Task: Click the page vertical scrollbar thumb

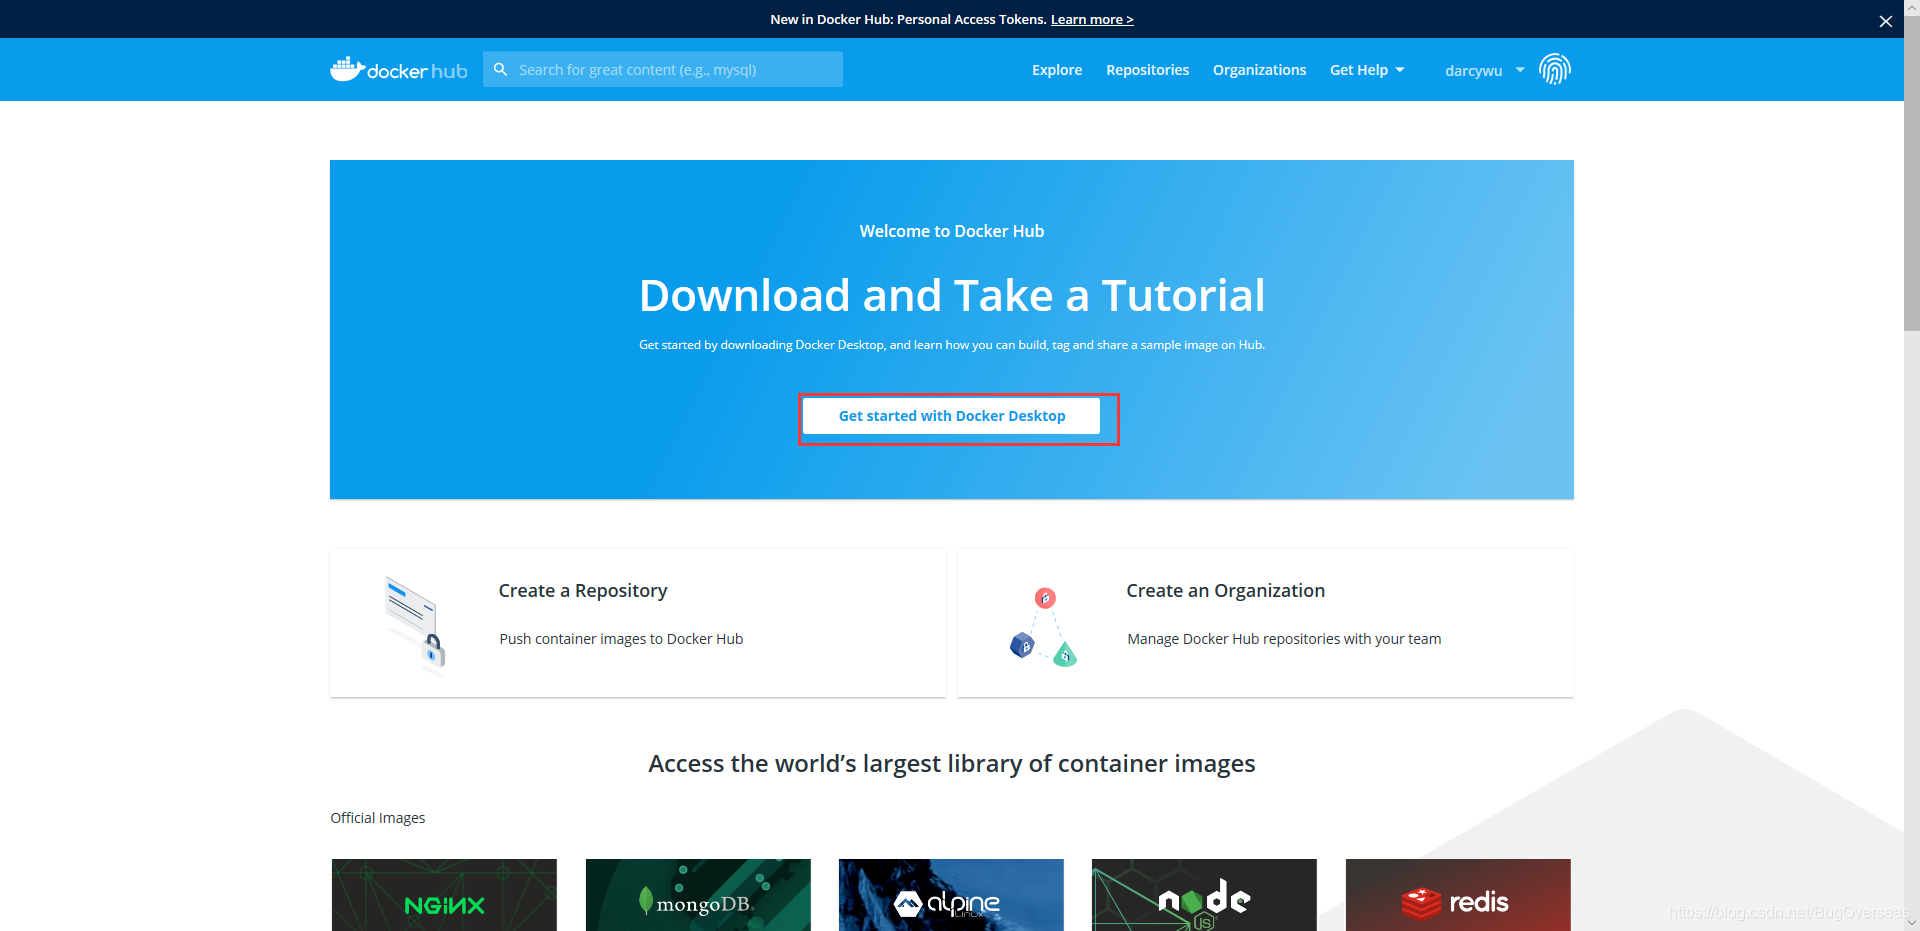Action: 1912,173
